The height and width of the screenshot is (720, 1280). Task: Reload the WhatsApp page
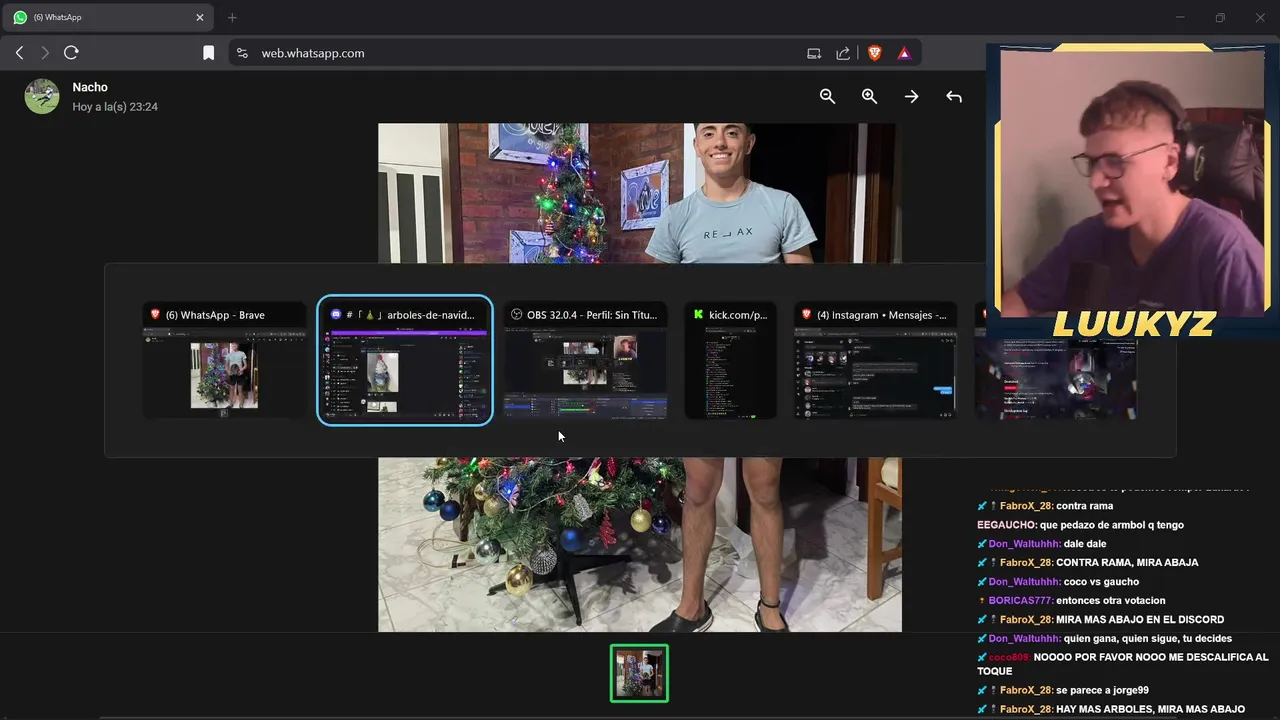[71, 53]
